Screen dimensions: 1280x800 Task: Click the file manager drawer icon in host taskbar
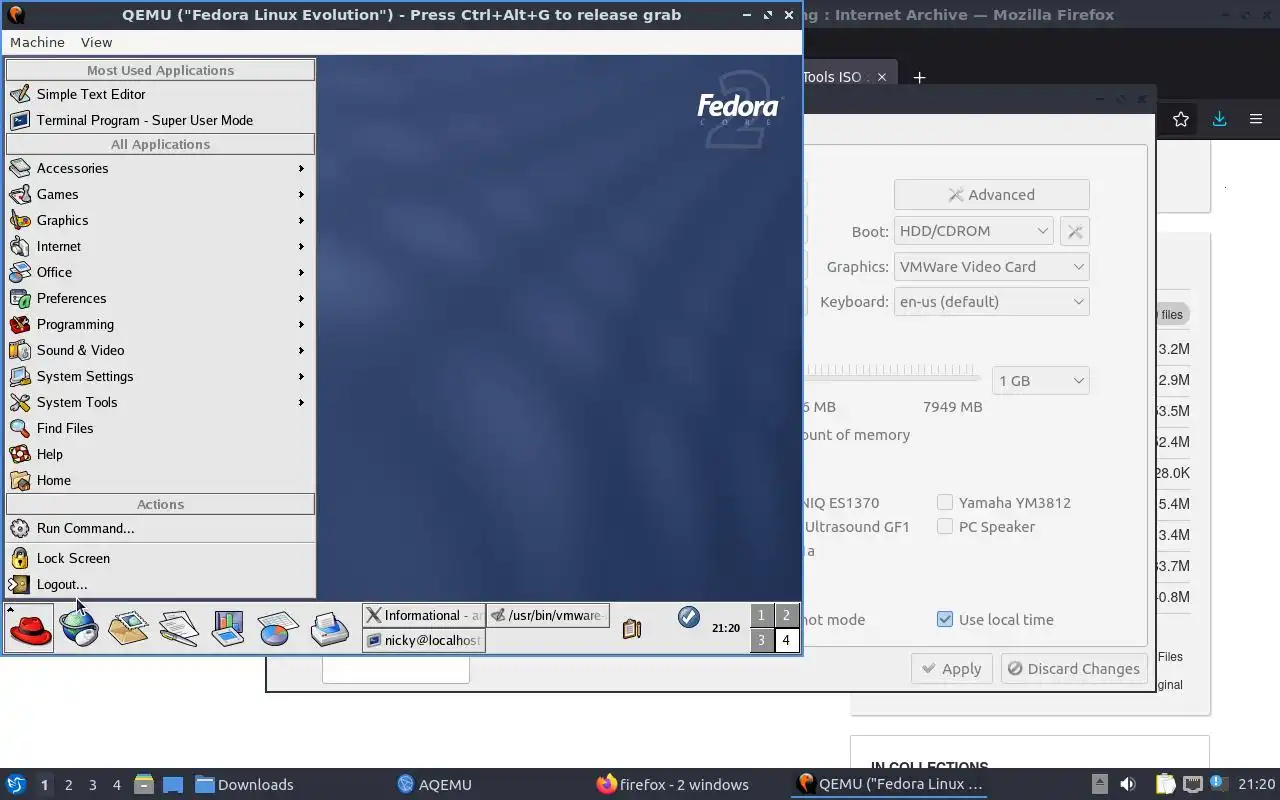144,784
